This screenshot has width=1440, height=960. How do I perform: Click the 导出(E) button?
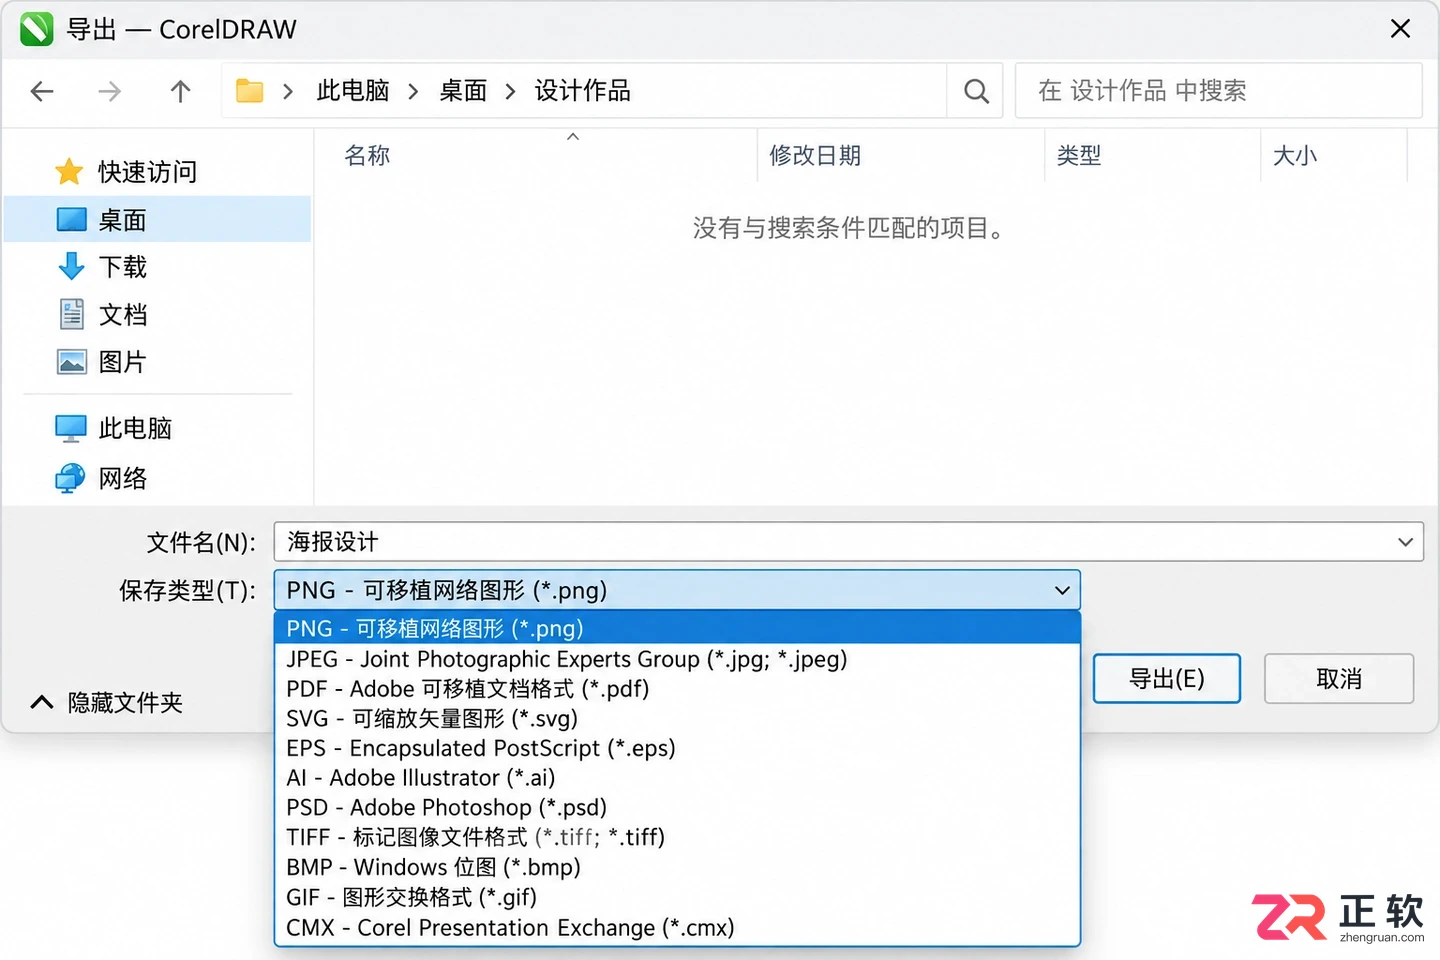coord(1166,679)
